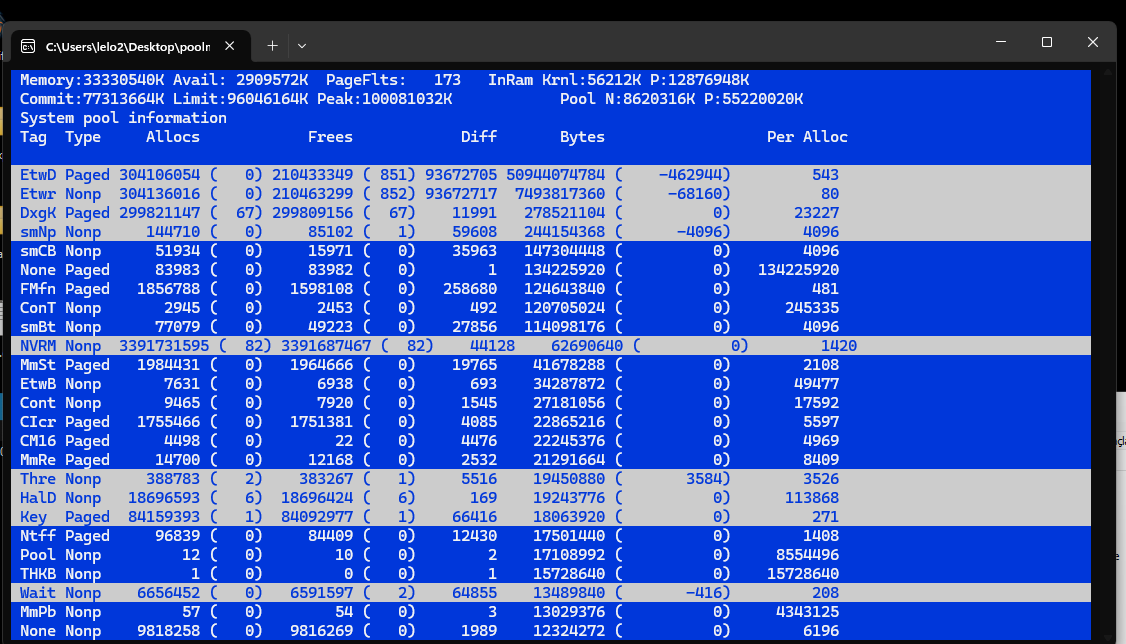Click the Key tag row

[x=551, y=518]
